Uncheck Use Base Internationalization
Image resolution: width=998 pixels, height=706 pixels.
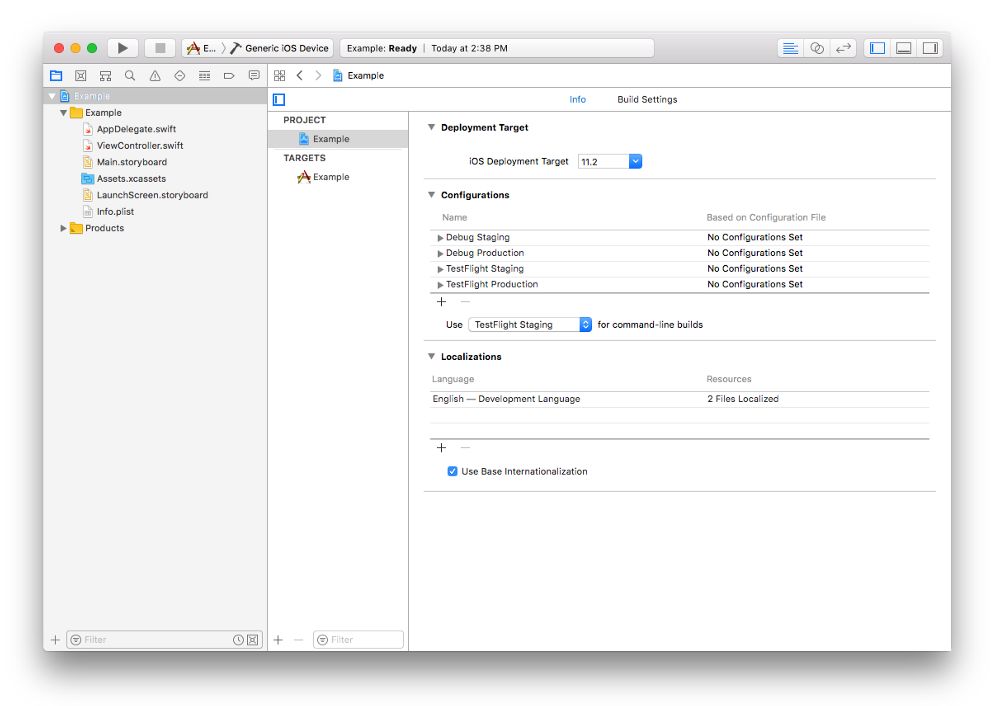(x=453, y=472)
